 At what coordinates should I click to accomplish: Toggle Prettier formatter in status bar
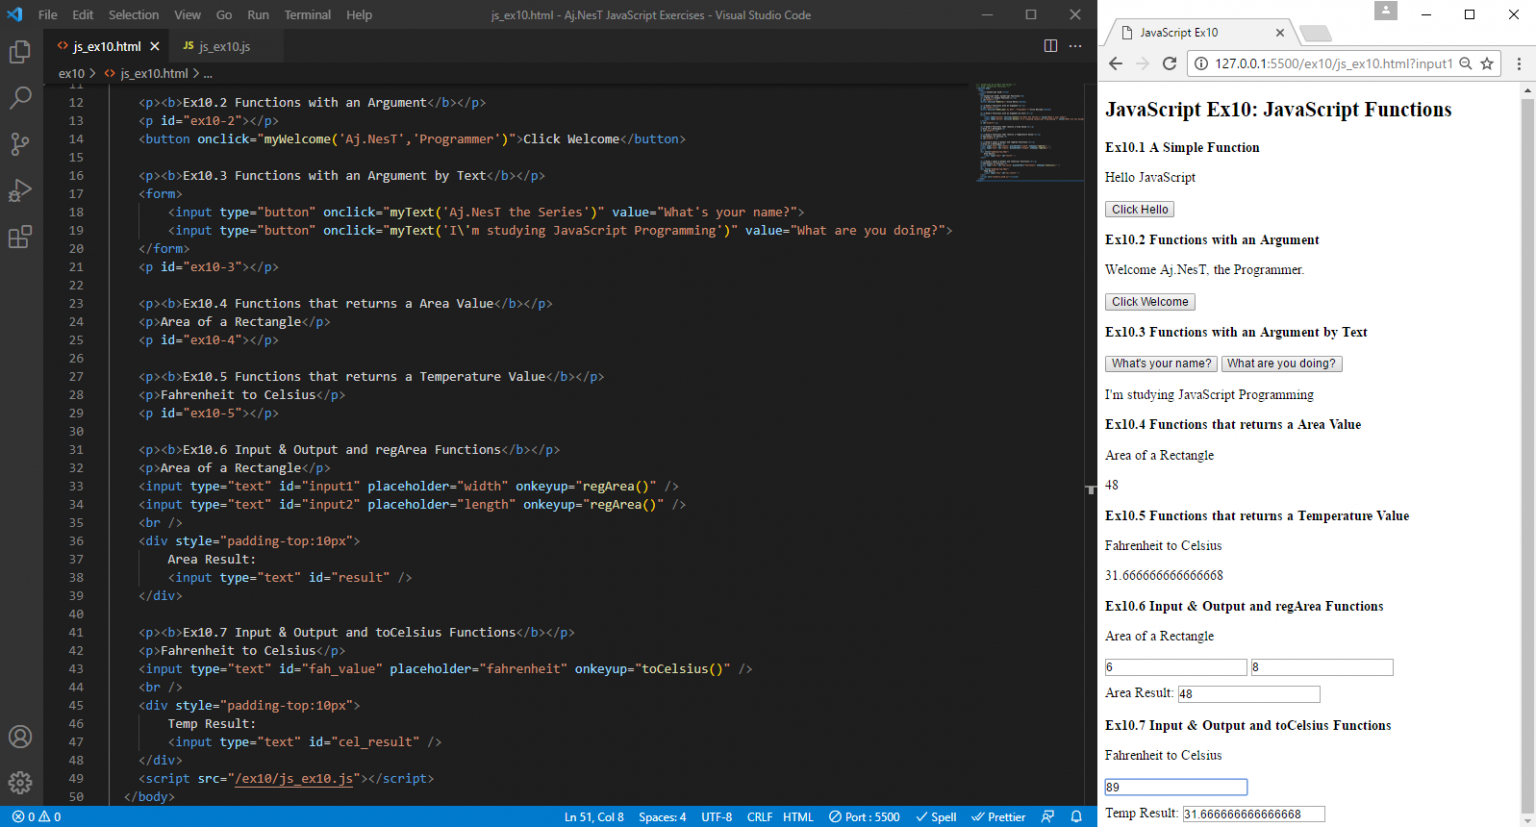point(998,817)
